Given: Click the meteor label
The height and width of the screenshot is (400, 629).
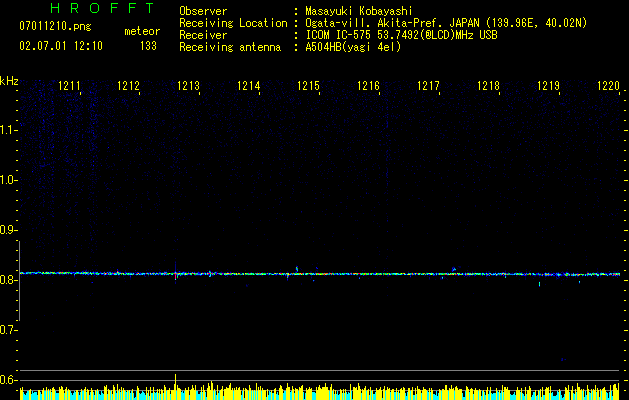Looking at the screenshot, I should coord(142,31).
